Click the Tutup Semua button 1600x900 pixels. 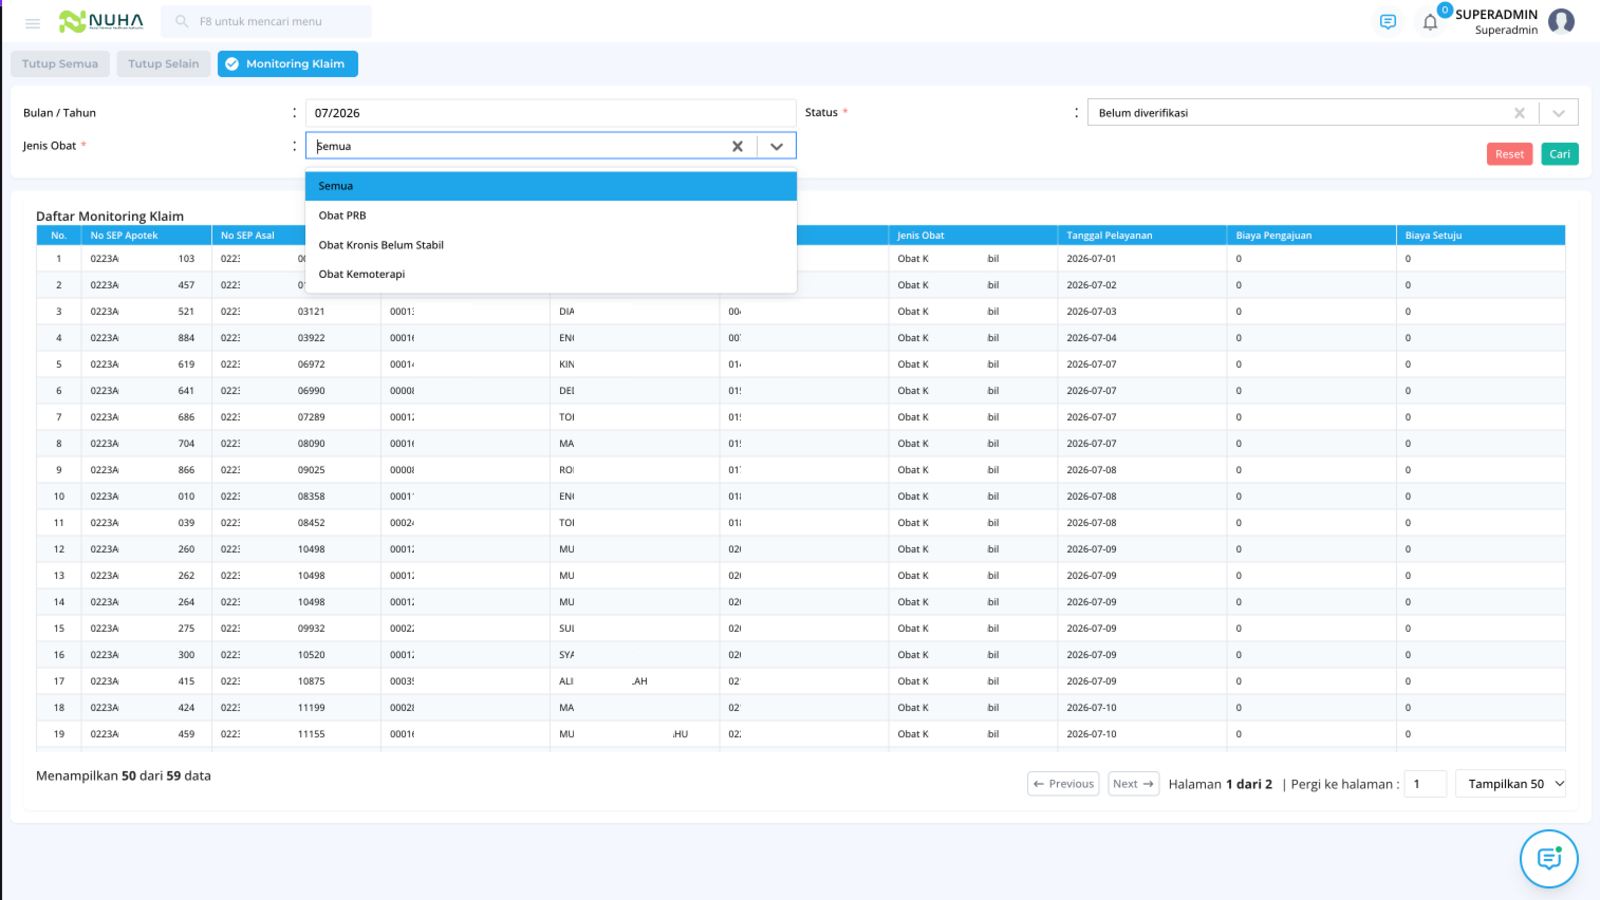[60, 64]
